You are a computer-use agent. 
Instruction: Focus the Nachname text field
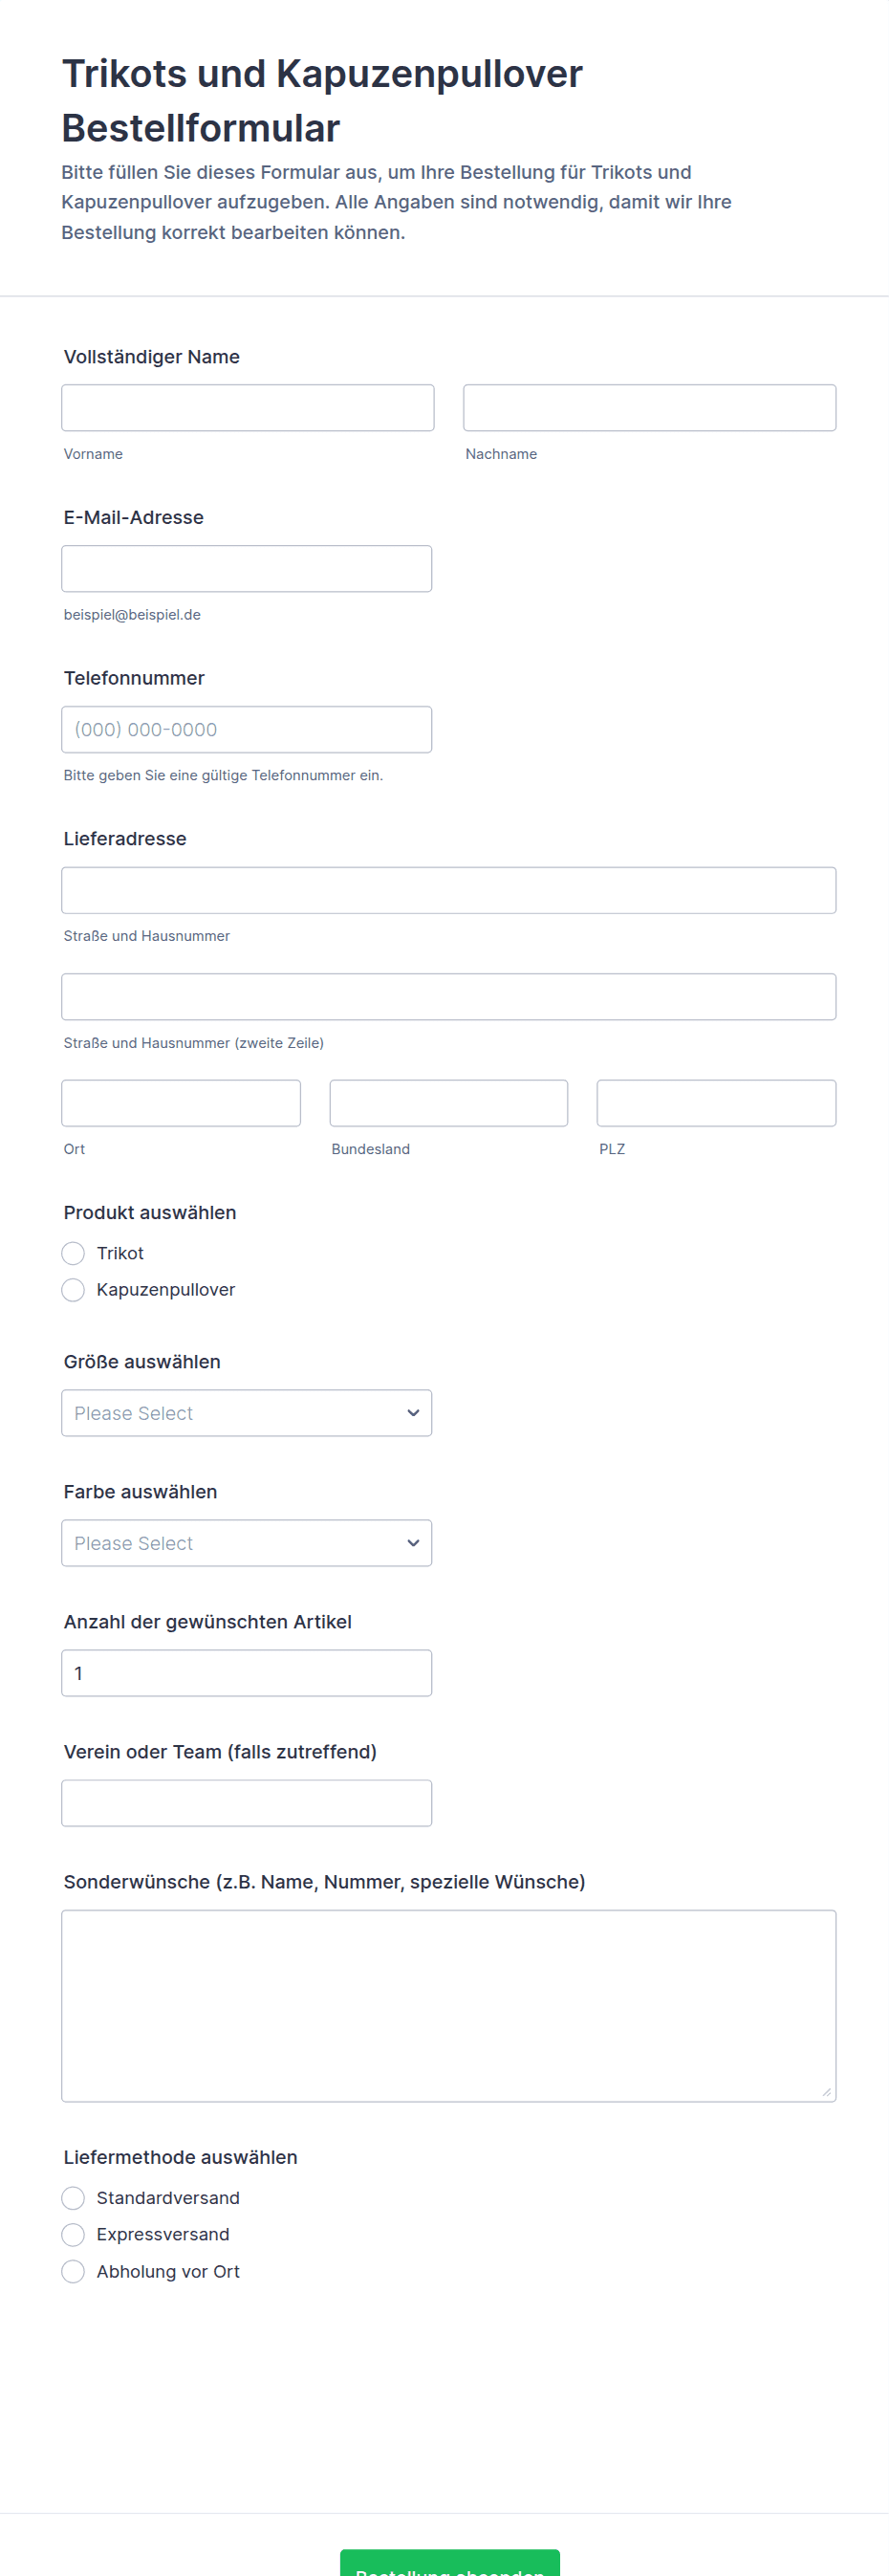pyautogui.click(x=649, y=408)
